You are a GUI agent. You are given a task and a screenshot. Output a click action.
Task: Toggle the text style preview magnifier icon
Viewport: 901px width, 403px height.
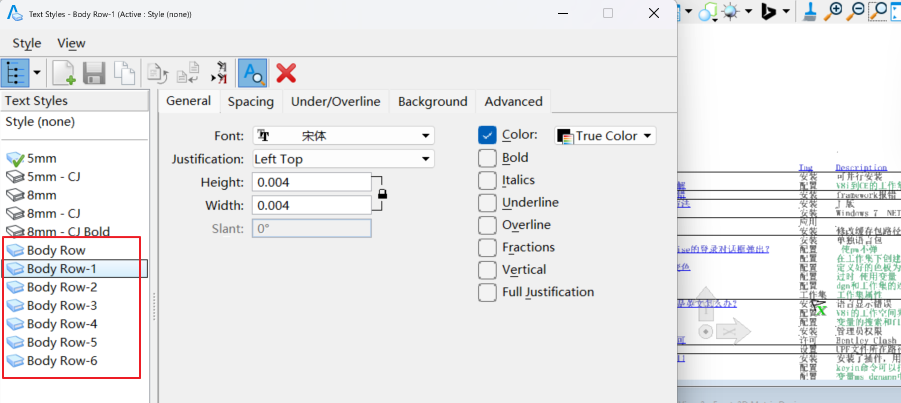coord(253,72)
